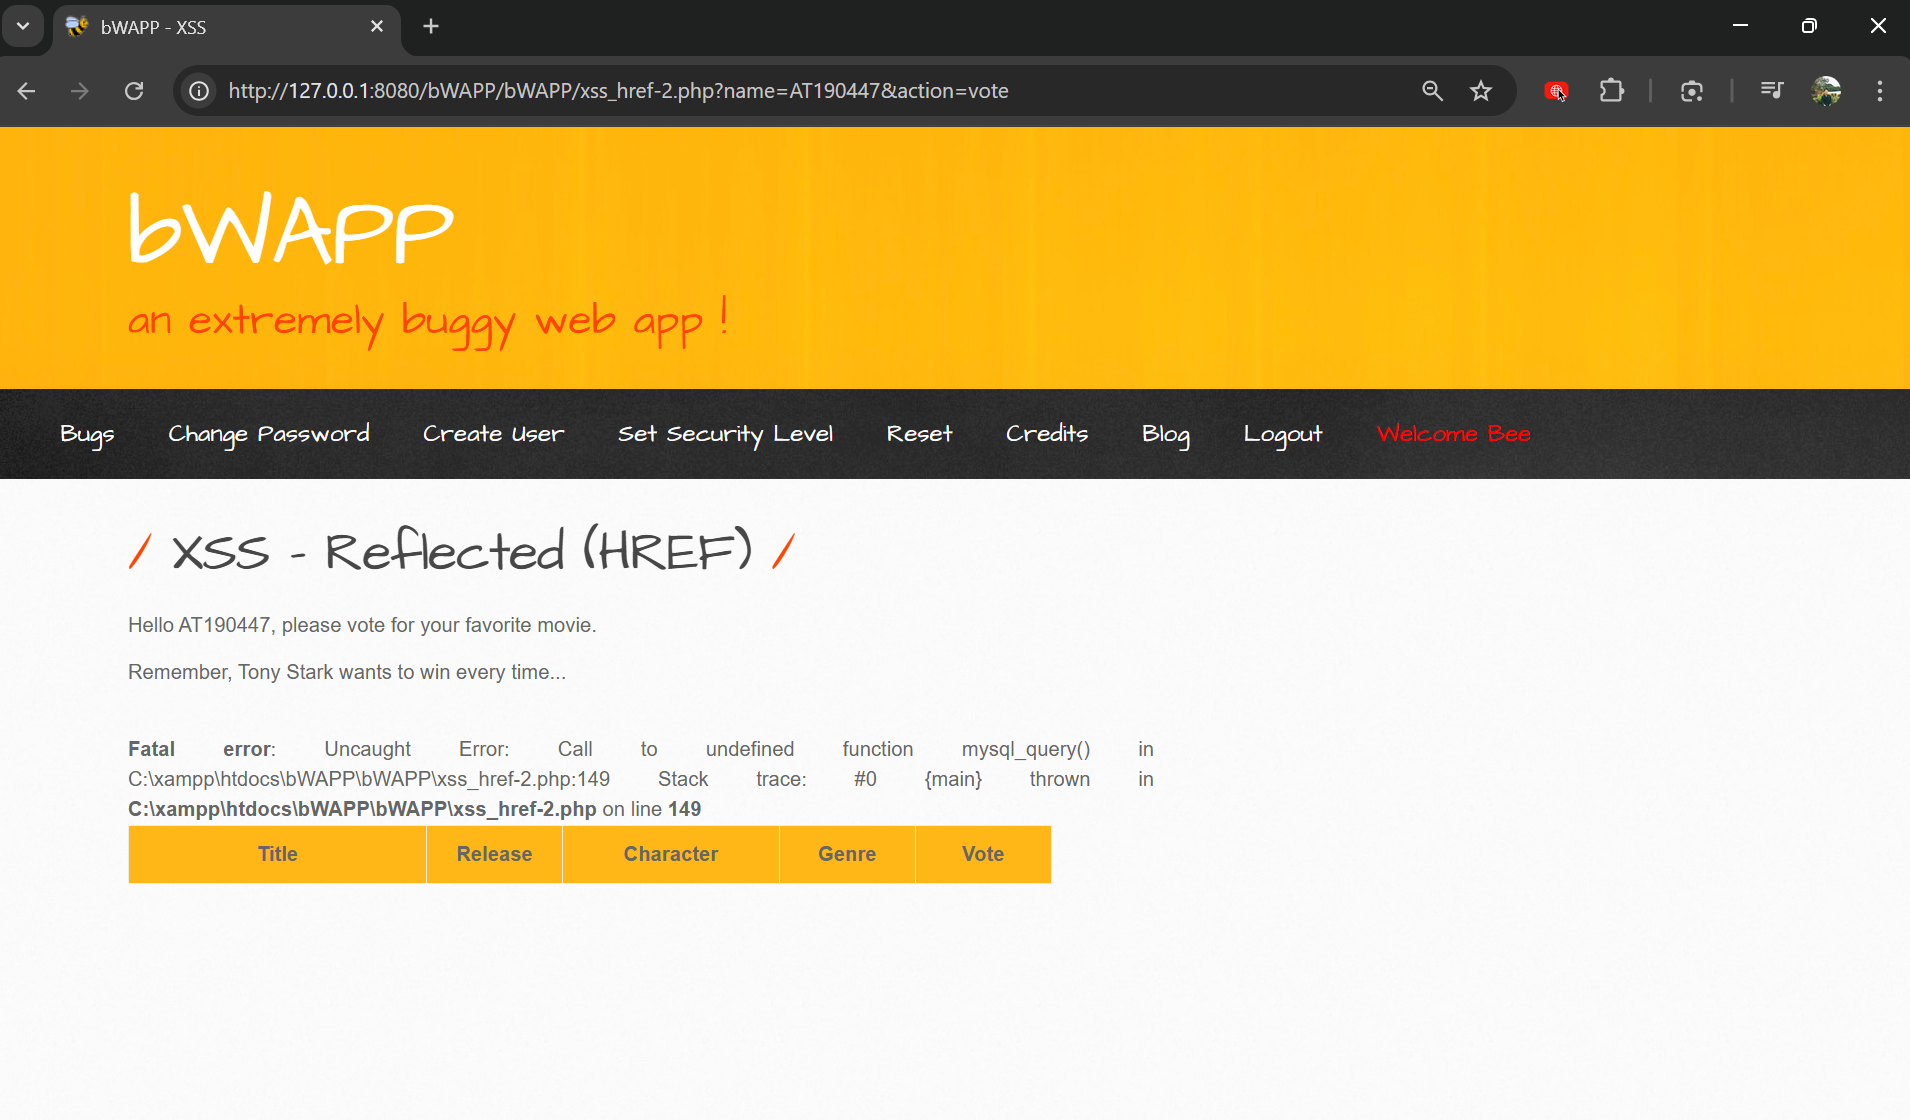The width and height of the screenshot is (1910, 1120).
Task: View site information icon in address bar
Action: [x=200, y=91]
